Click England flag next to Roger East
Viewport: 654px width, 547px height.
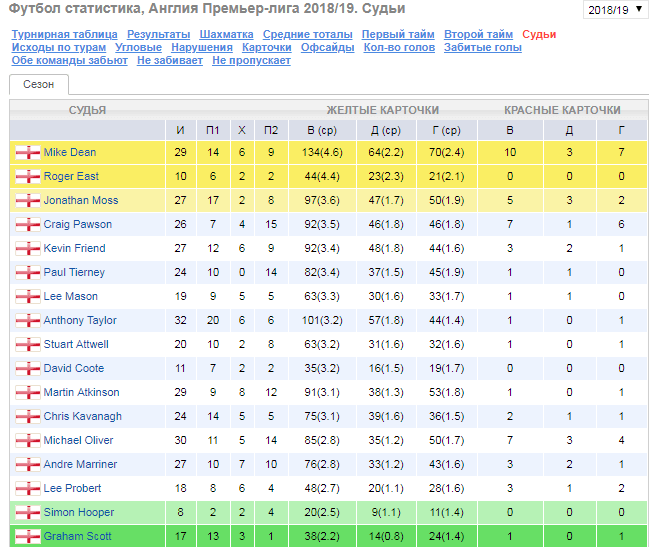point(28,177)
